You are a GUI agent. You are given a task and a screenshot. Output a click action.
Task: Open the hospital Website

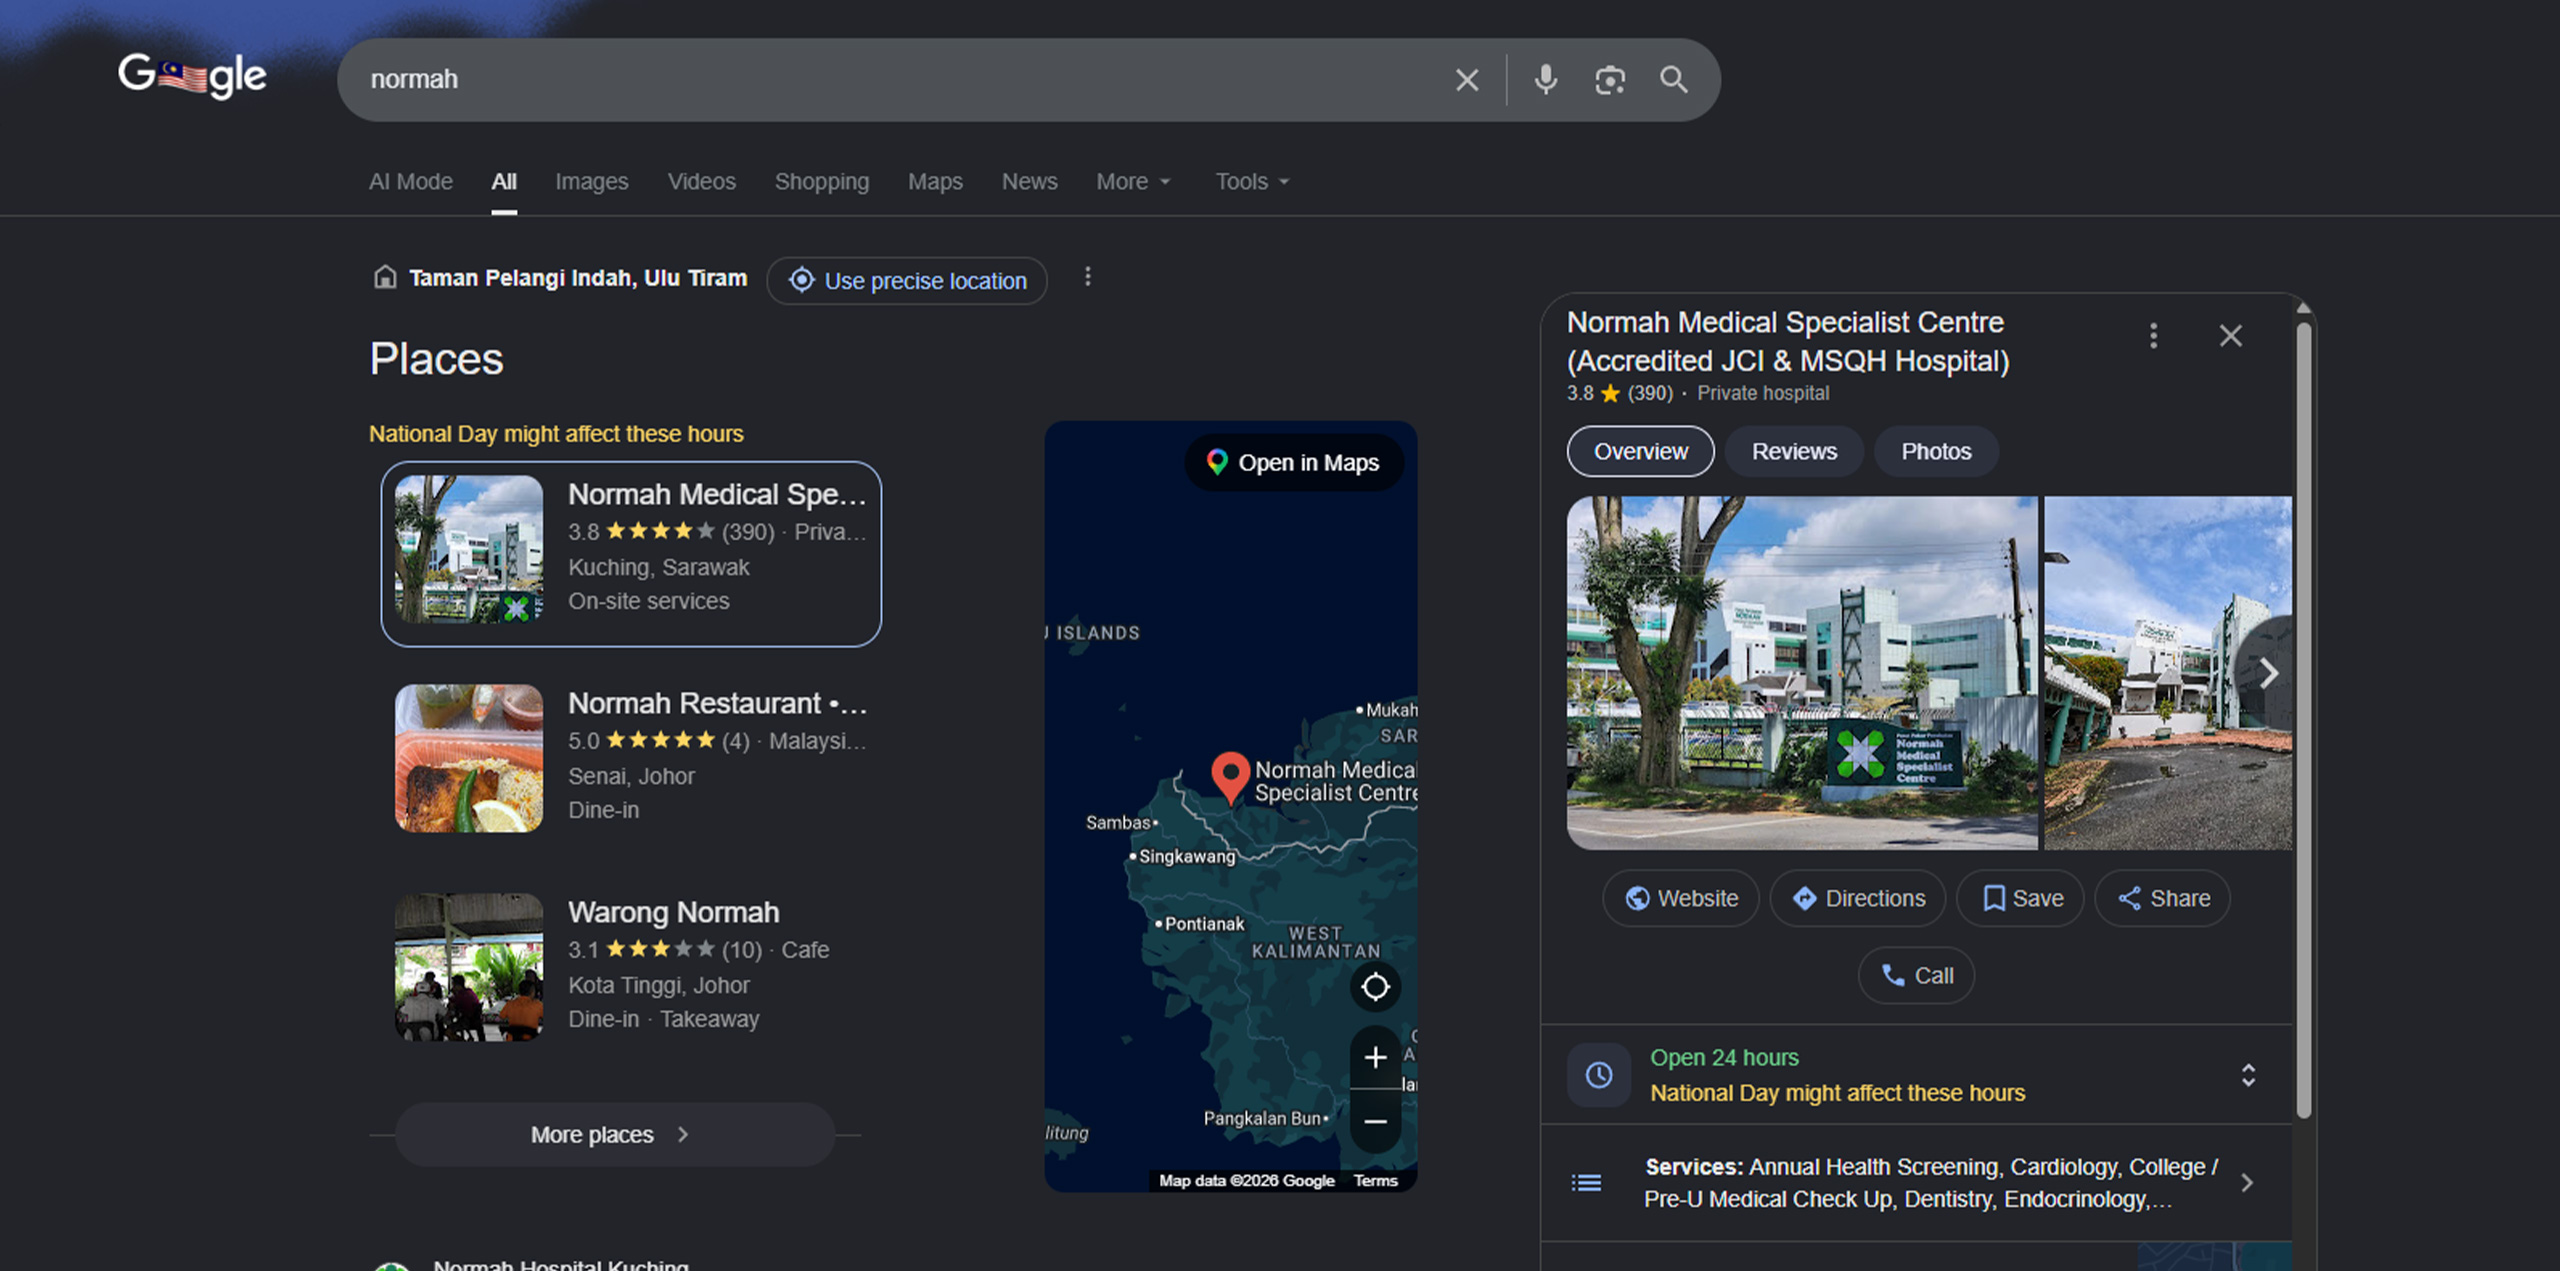1681,898
